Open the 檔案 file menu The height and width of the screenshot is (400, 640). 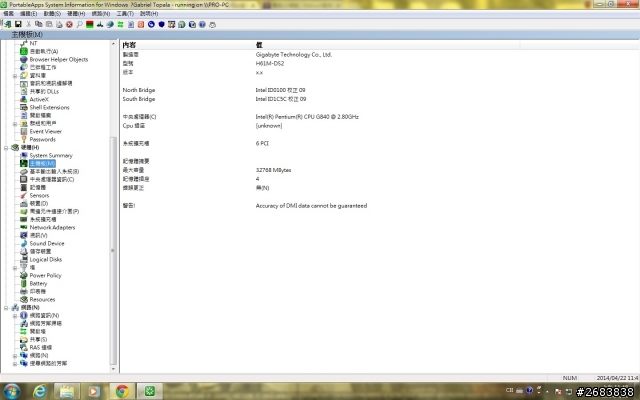[9, 13]
